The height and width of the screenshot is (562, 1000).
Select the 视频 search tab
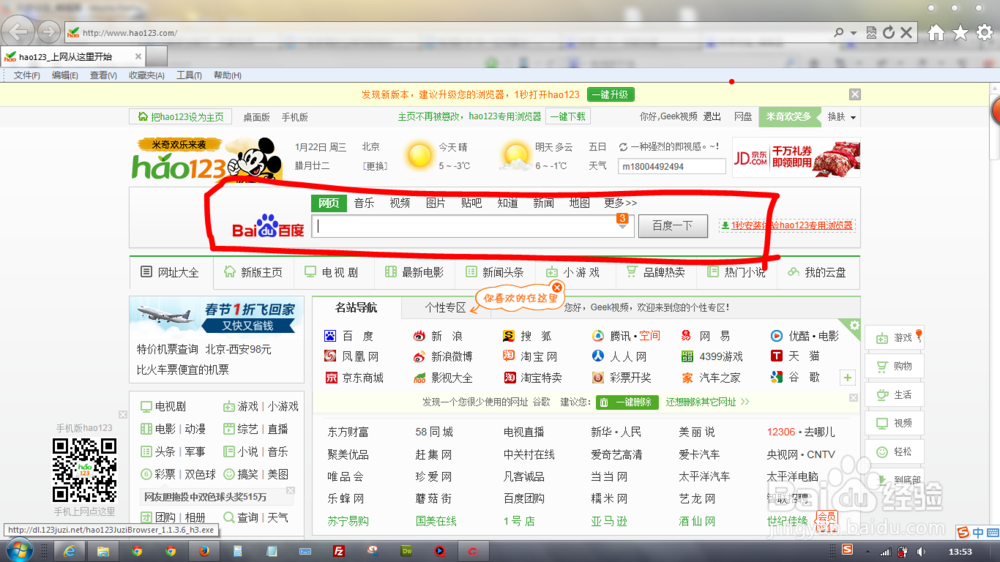[x=400, y=203]
